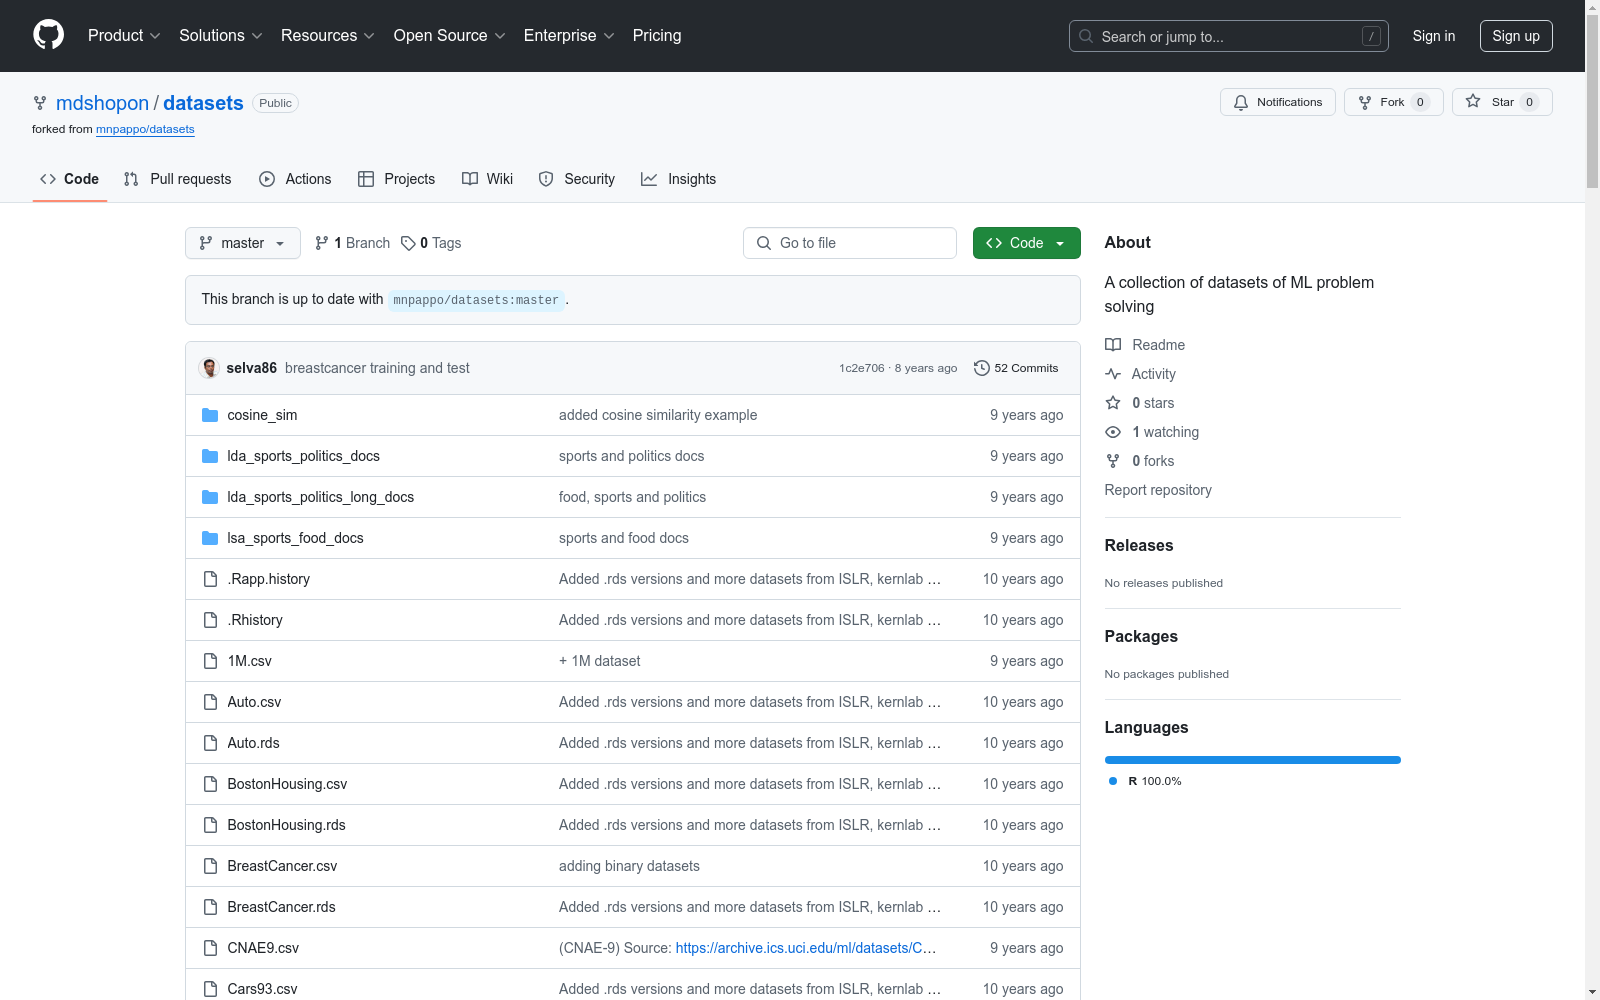This screenshot has width=1600, height=1000.
Task: Click the star icon in Star button
Action: pos(1473,101)
